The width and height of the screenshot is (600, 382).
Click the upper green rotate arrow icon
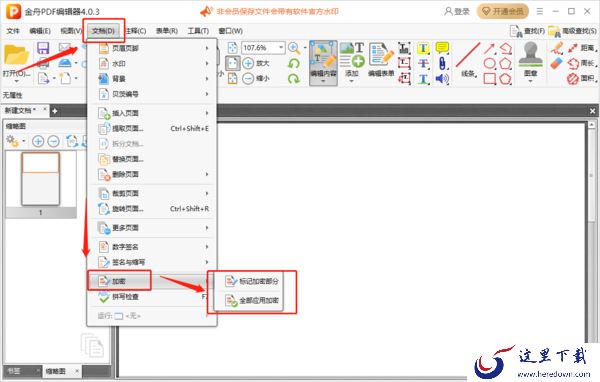click(294, 64)
